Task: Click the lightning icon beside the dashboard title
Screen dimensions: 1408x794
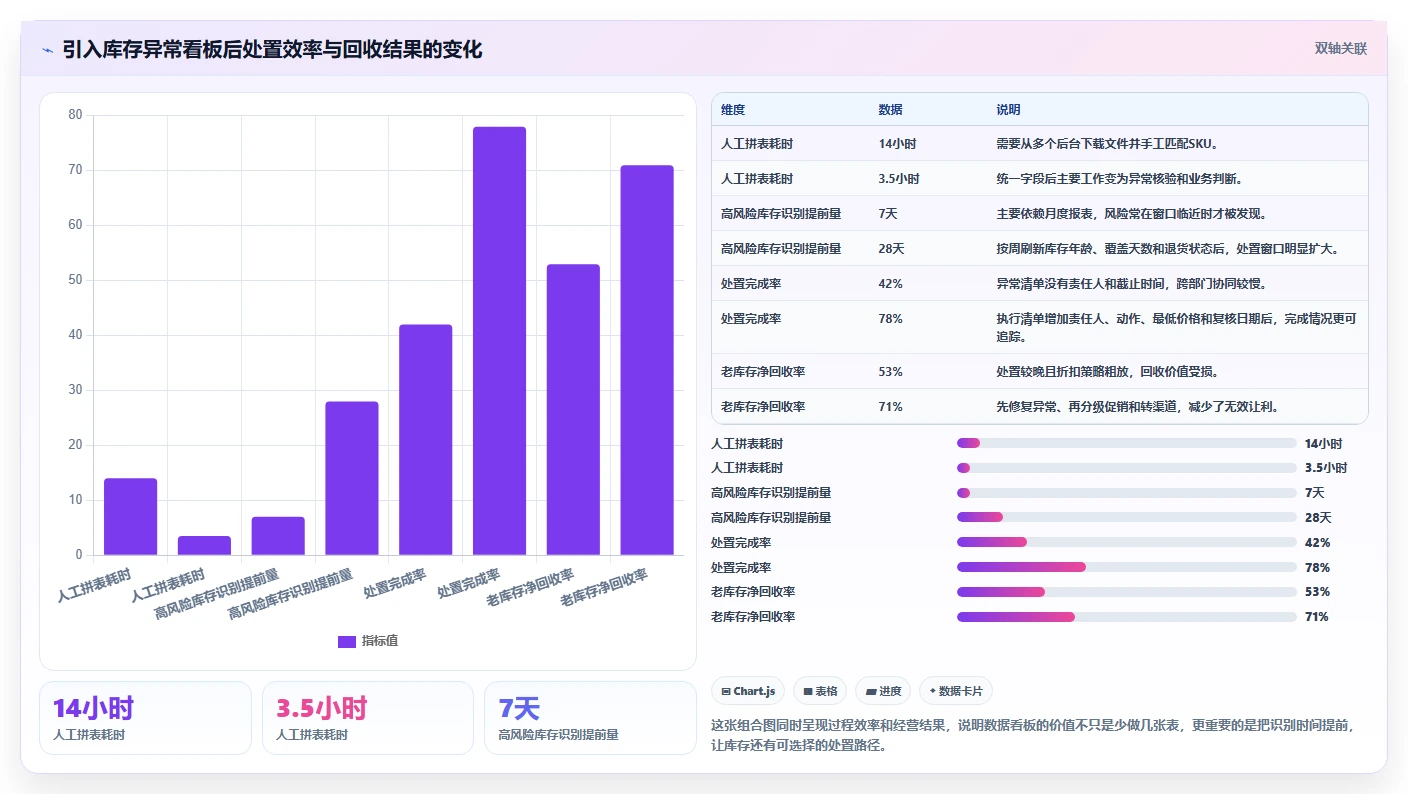Action: [x=48, y=50]
